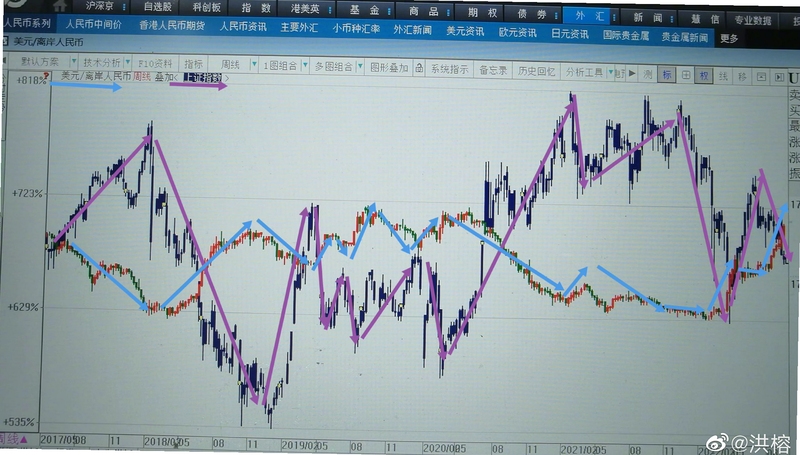Open the 外汇新闻 sub-tab
Screen dimensions: 800x455
(412, 30)
